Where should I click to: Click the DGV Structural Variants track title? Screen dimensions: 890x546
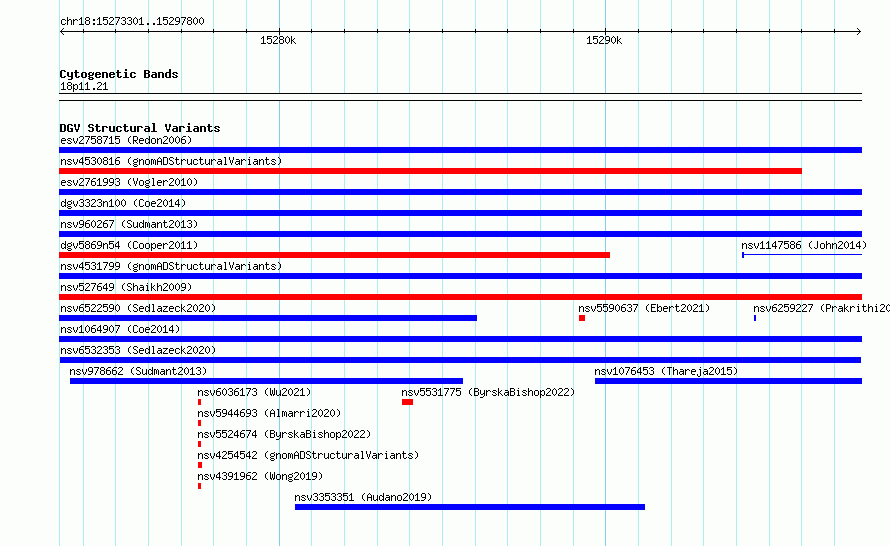click(140, 128)
